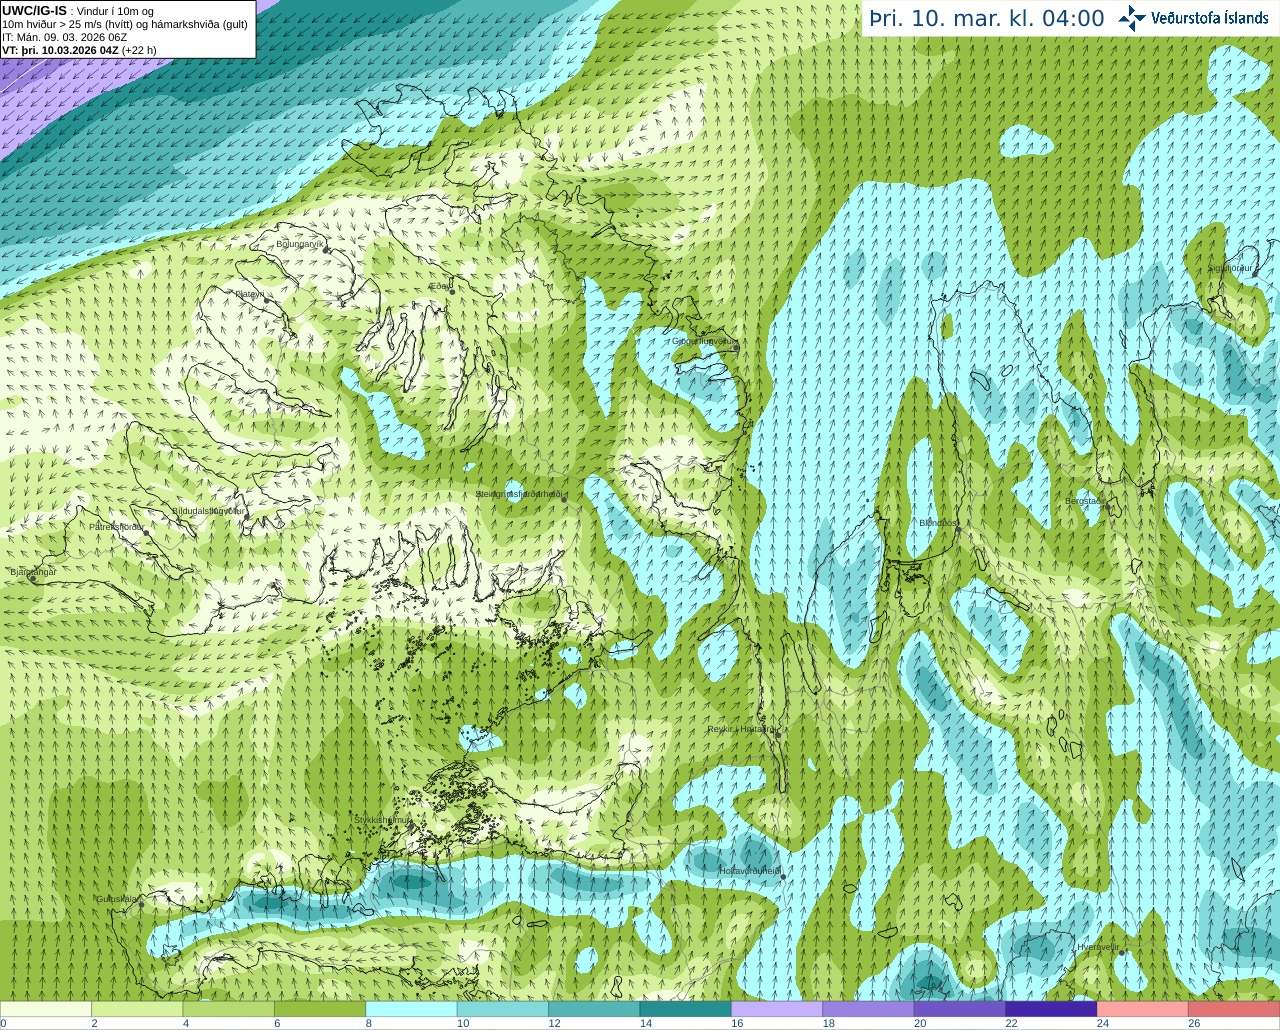Click the Holtavörðuheiði station label
Viewport: 1280px width, 1030px height.
pos(750,871)
